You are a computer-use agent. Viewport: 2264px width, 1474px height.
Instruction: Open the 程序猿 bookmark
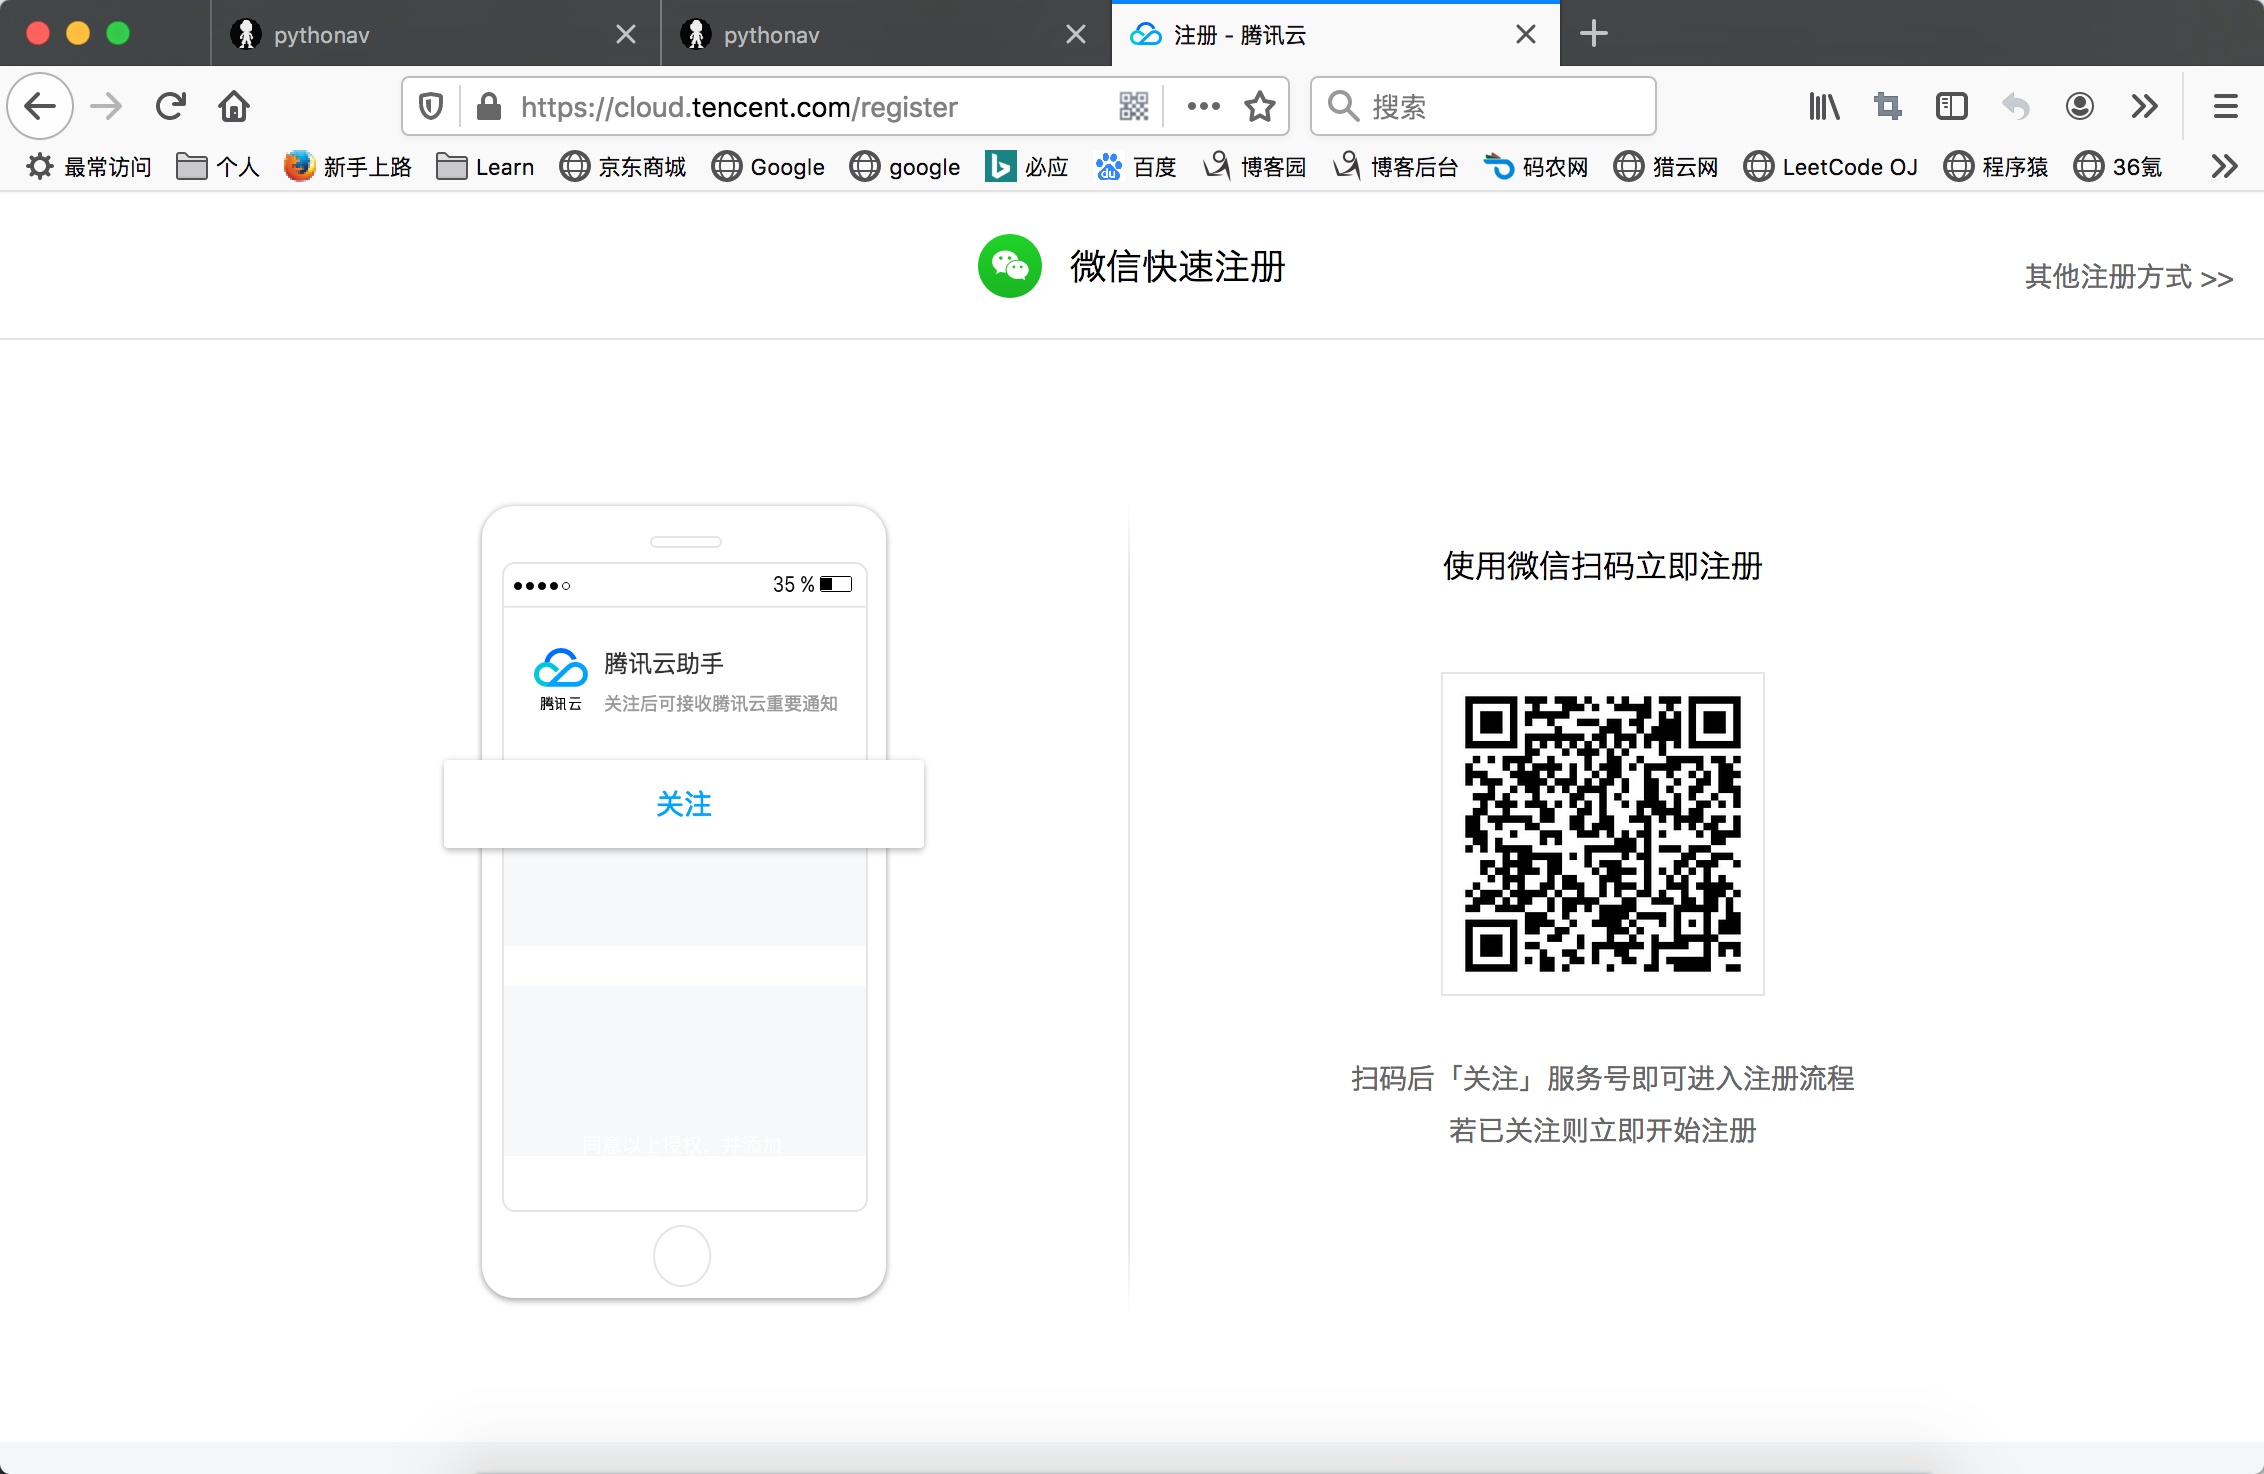point(1996,166)
